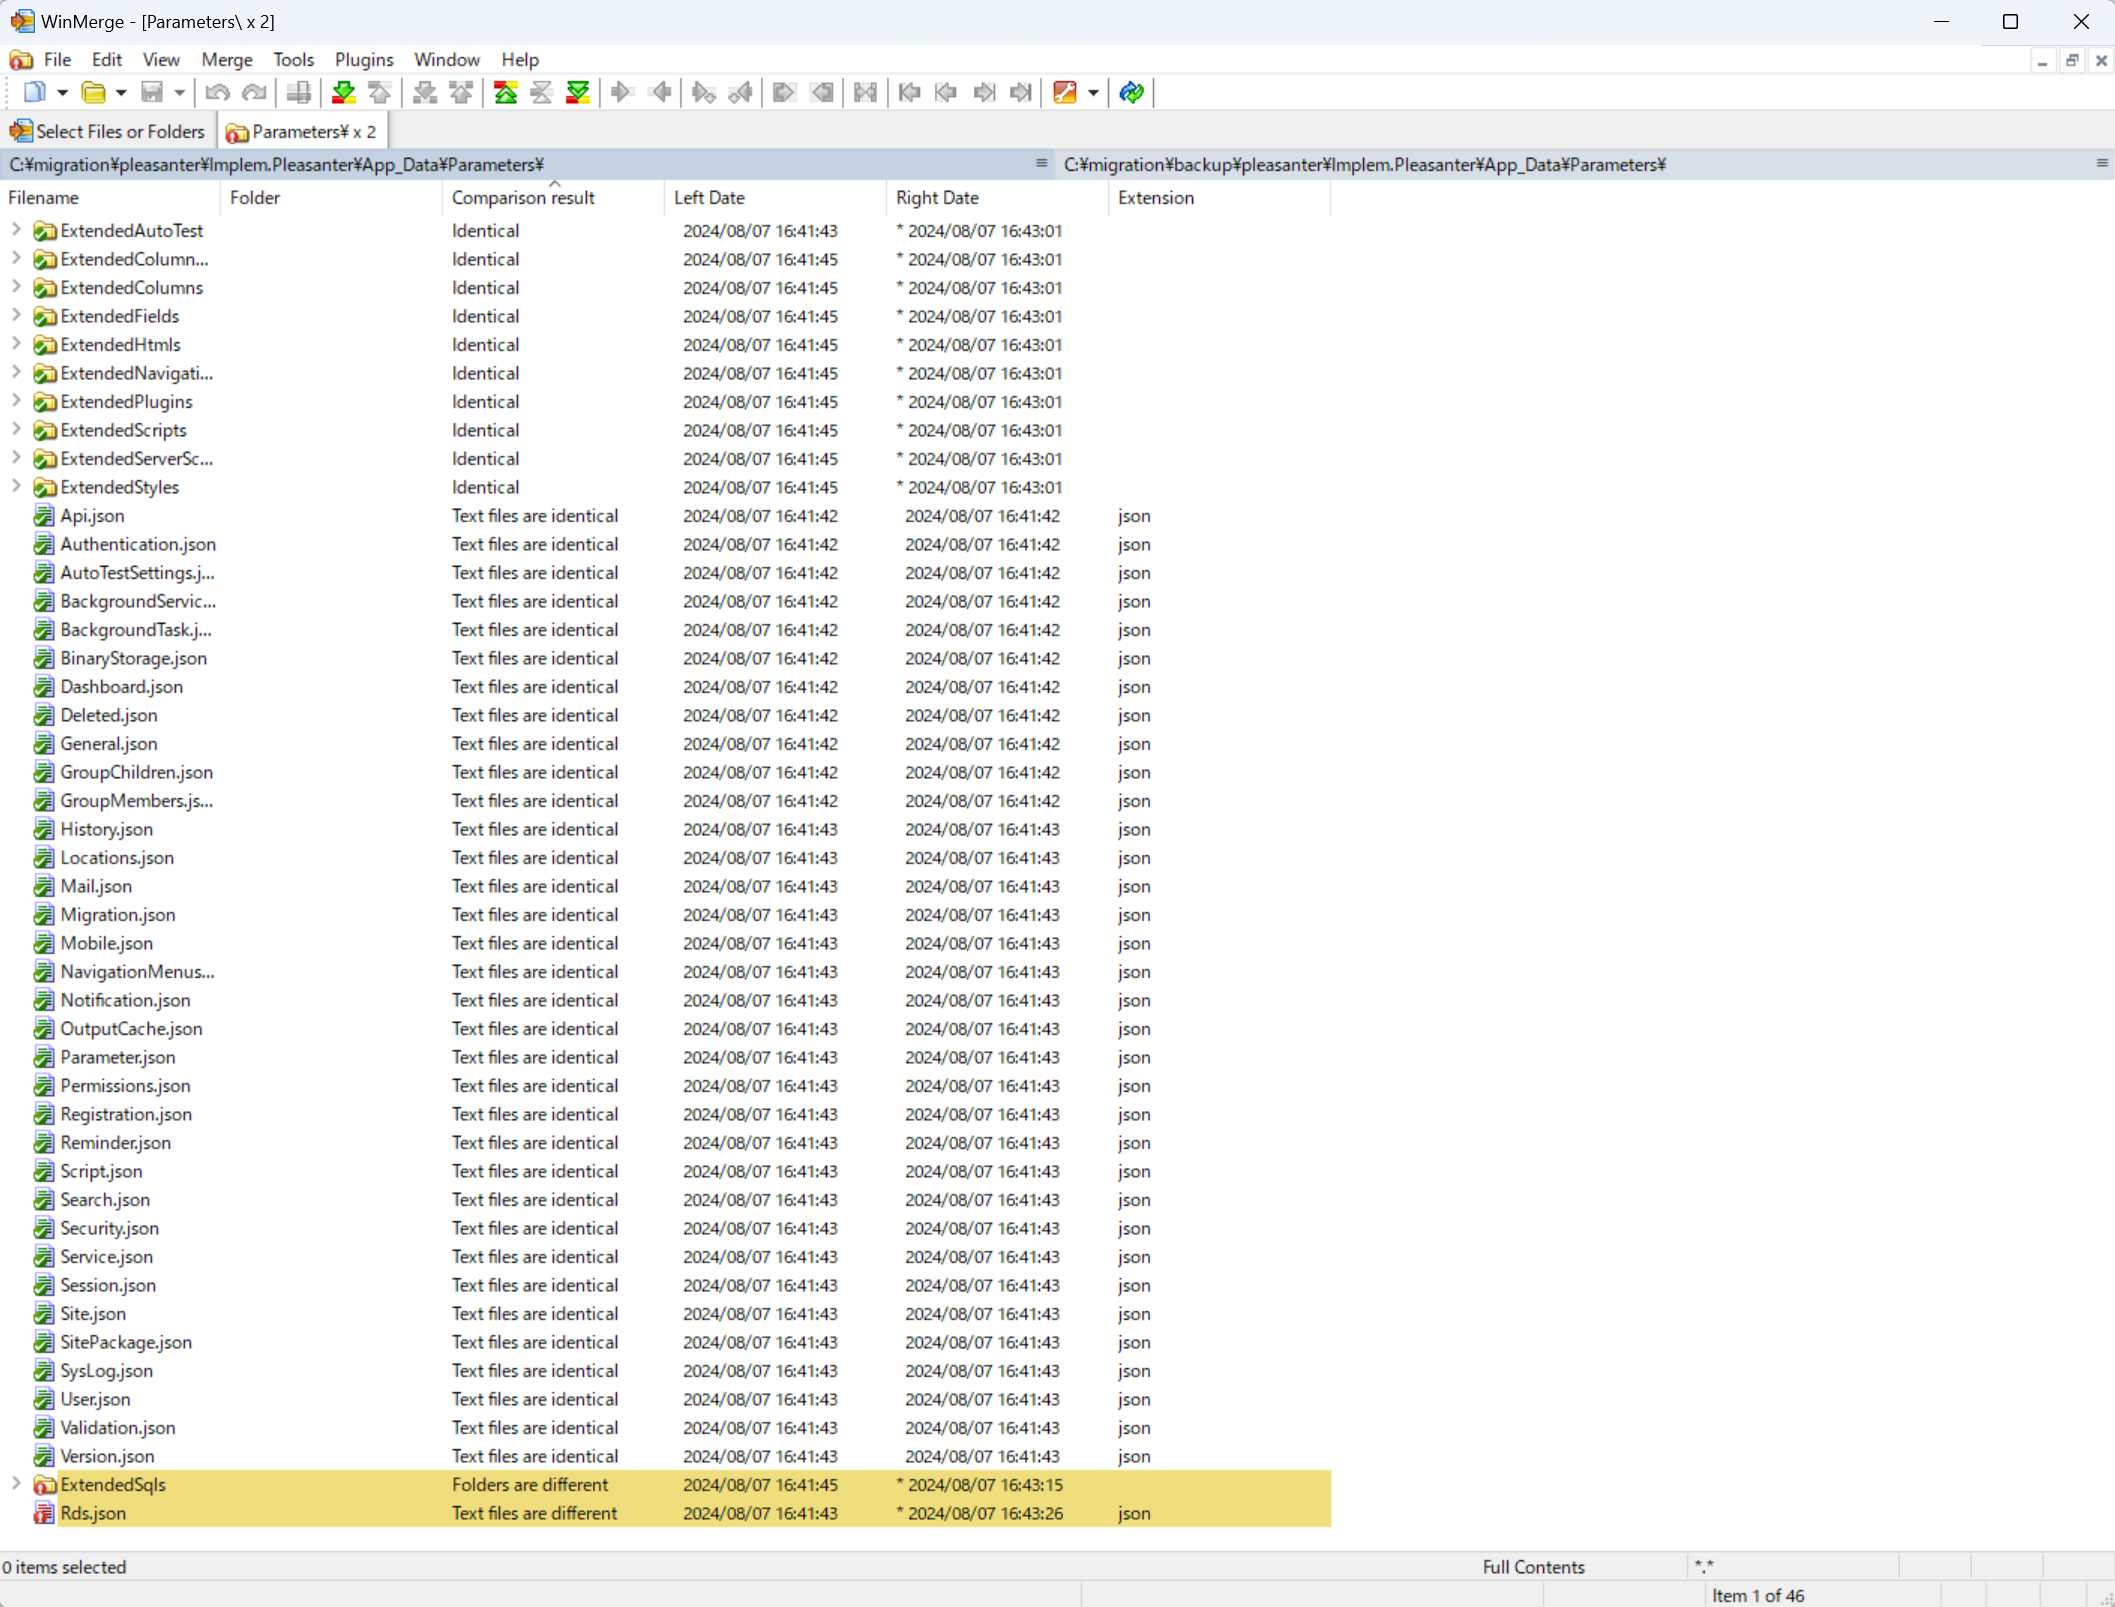Select the Migration.json file row
This screenshot has height=1607, width=2115.
coord(665,915)
